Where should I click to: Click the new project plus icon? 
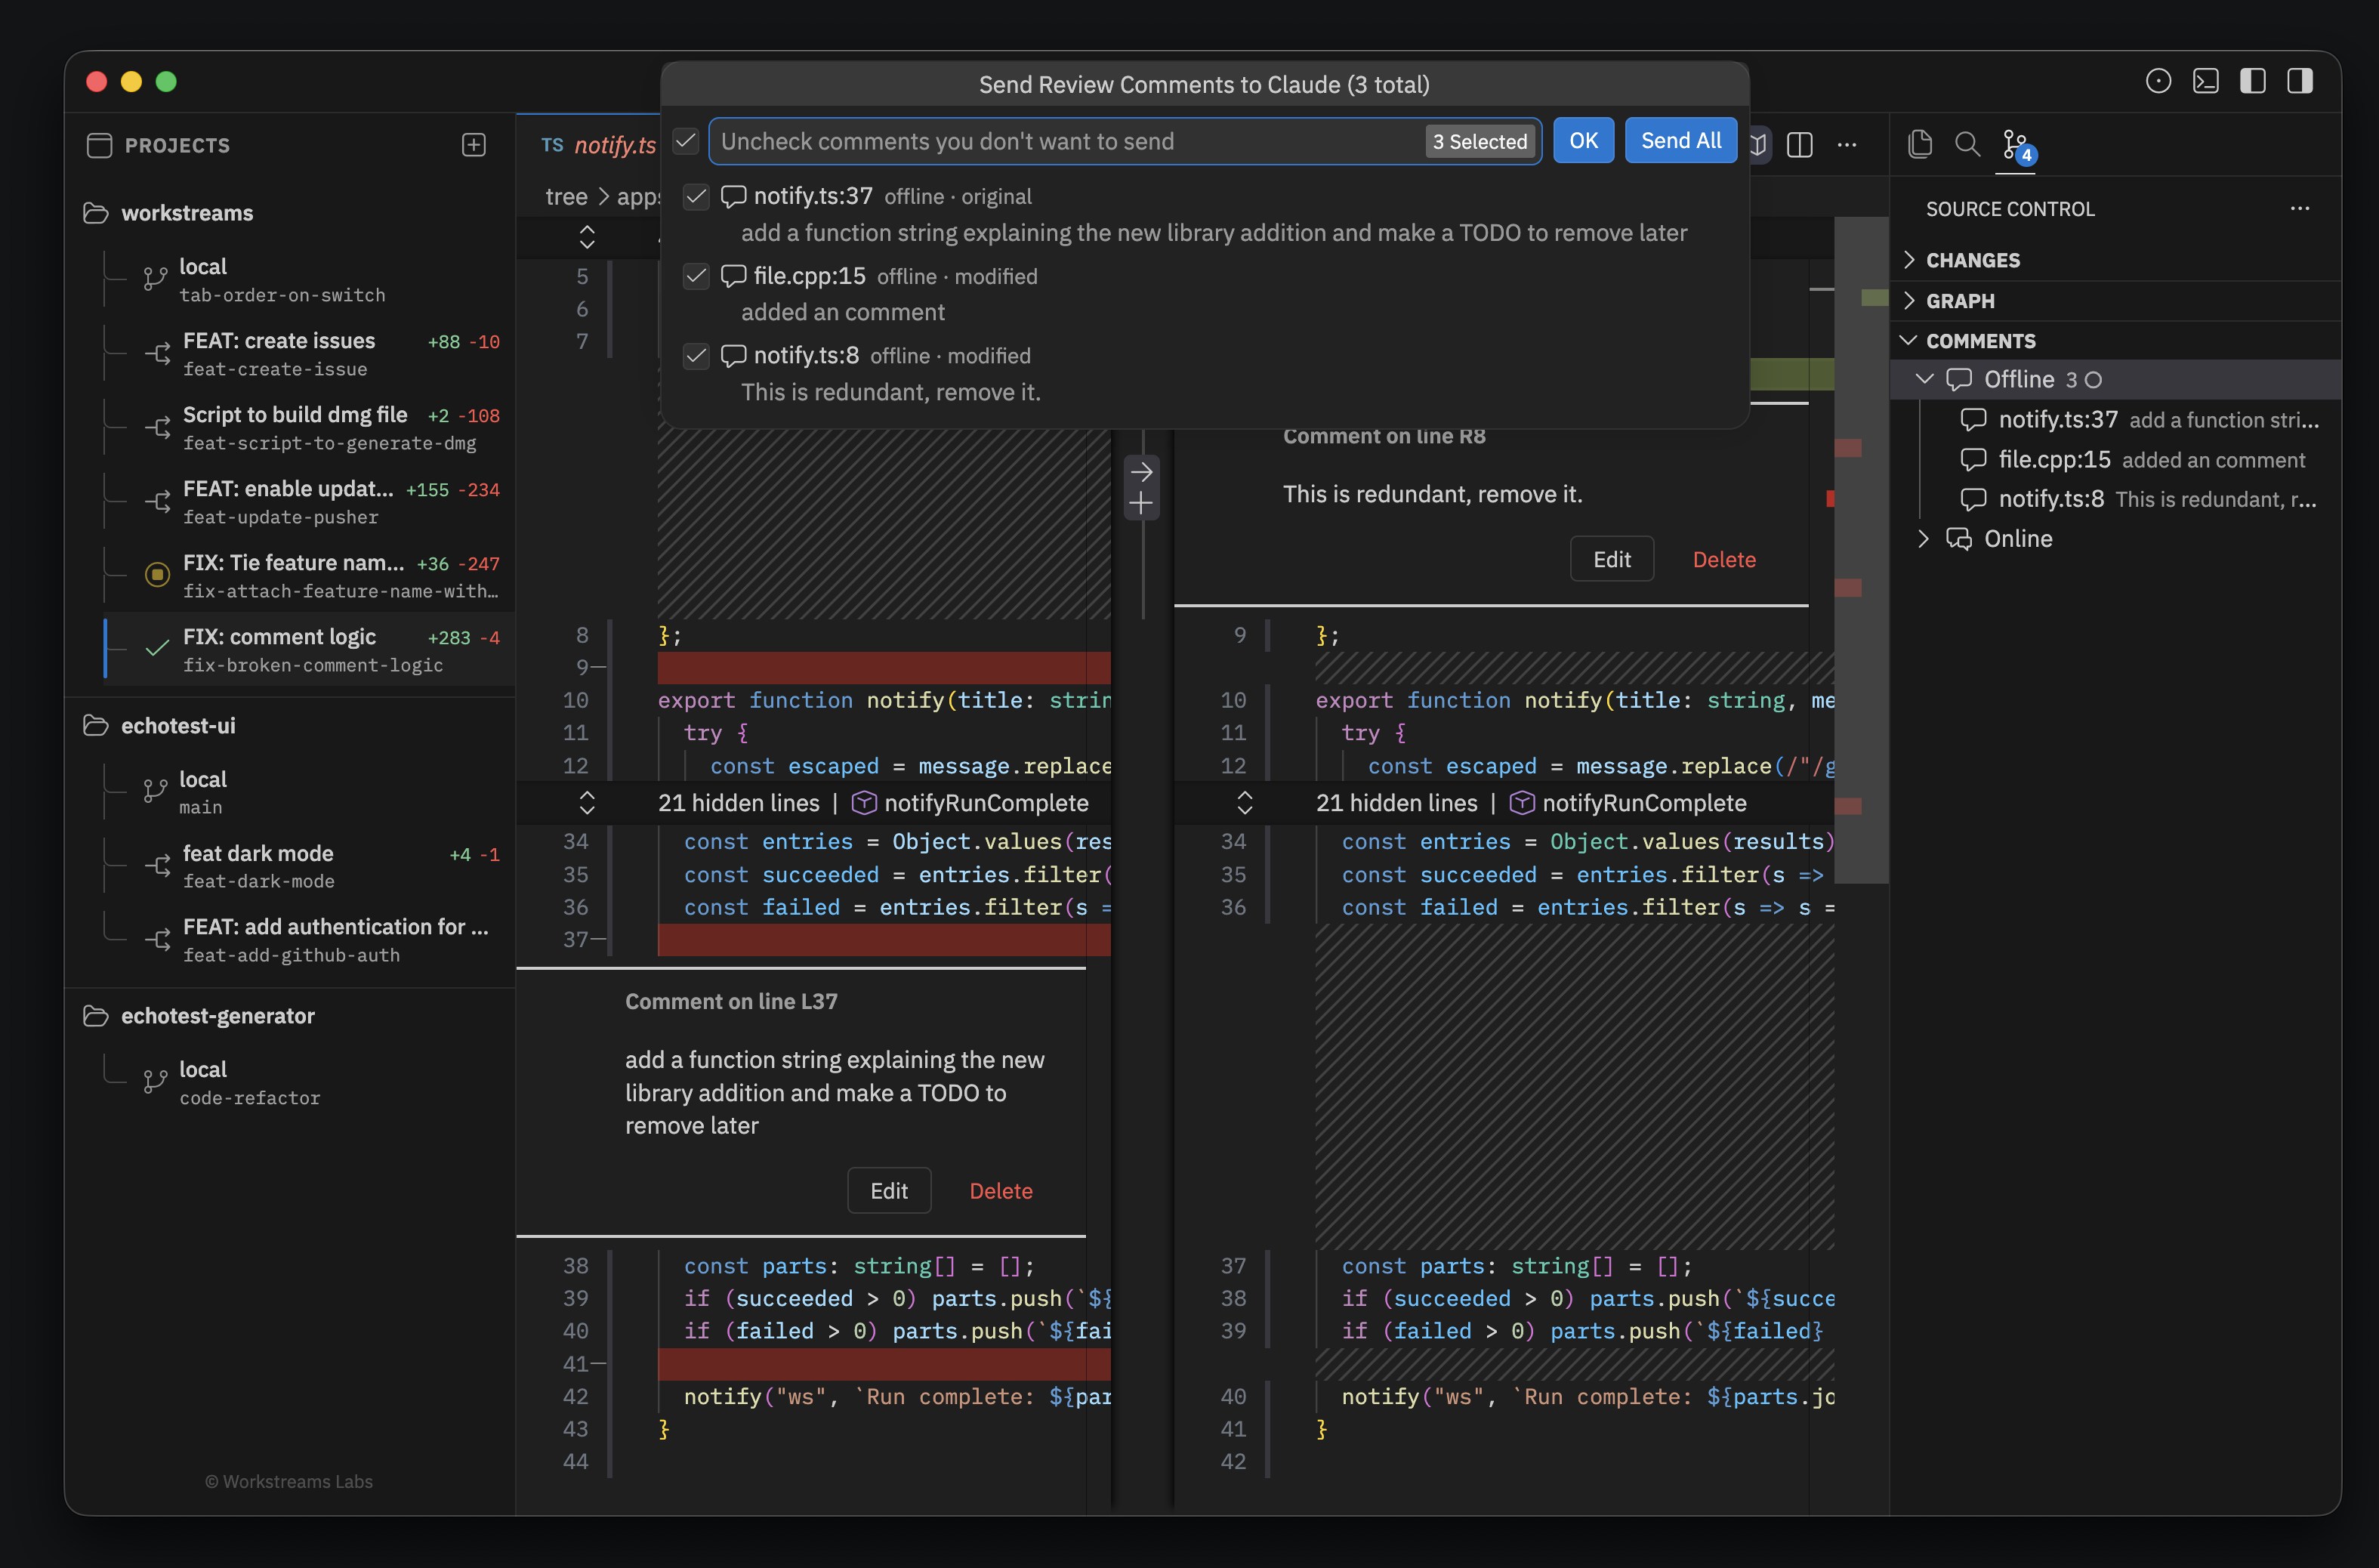[x=474, y=145]
